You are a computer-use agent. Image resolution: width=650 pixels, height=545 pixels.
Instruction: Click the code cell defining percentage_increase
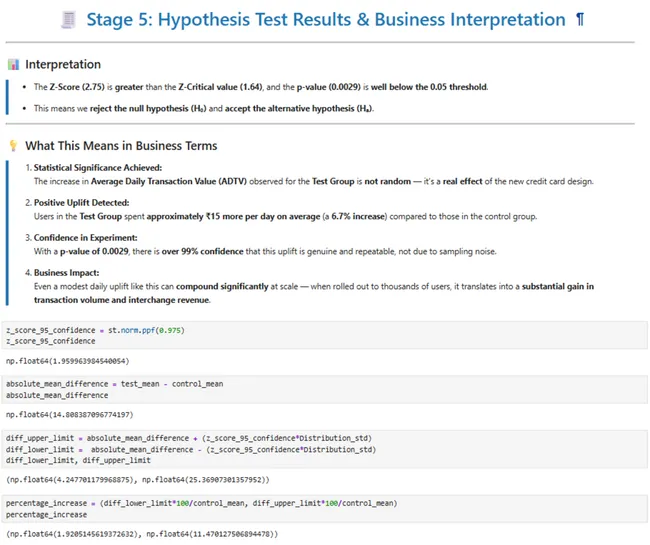(324, 509)
